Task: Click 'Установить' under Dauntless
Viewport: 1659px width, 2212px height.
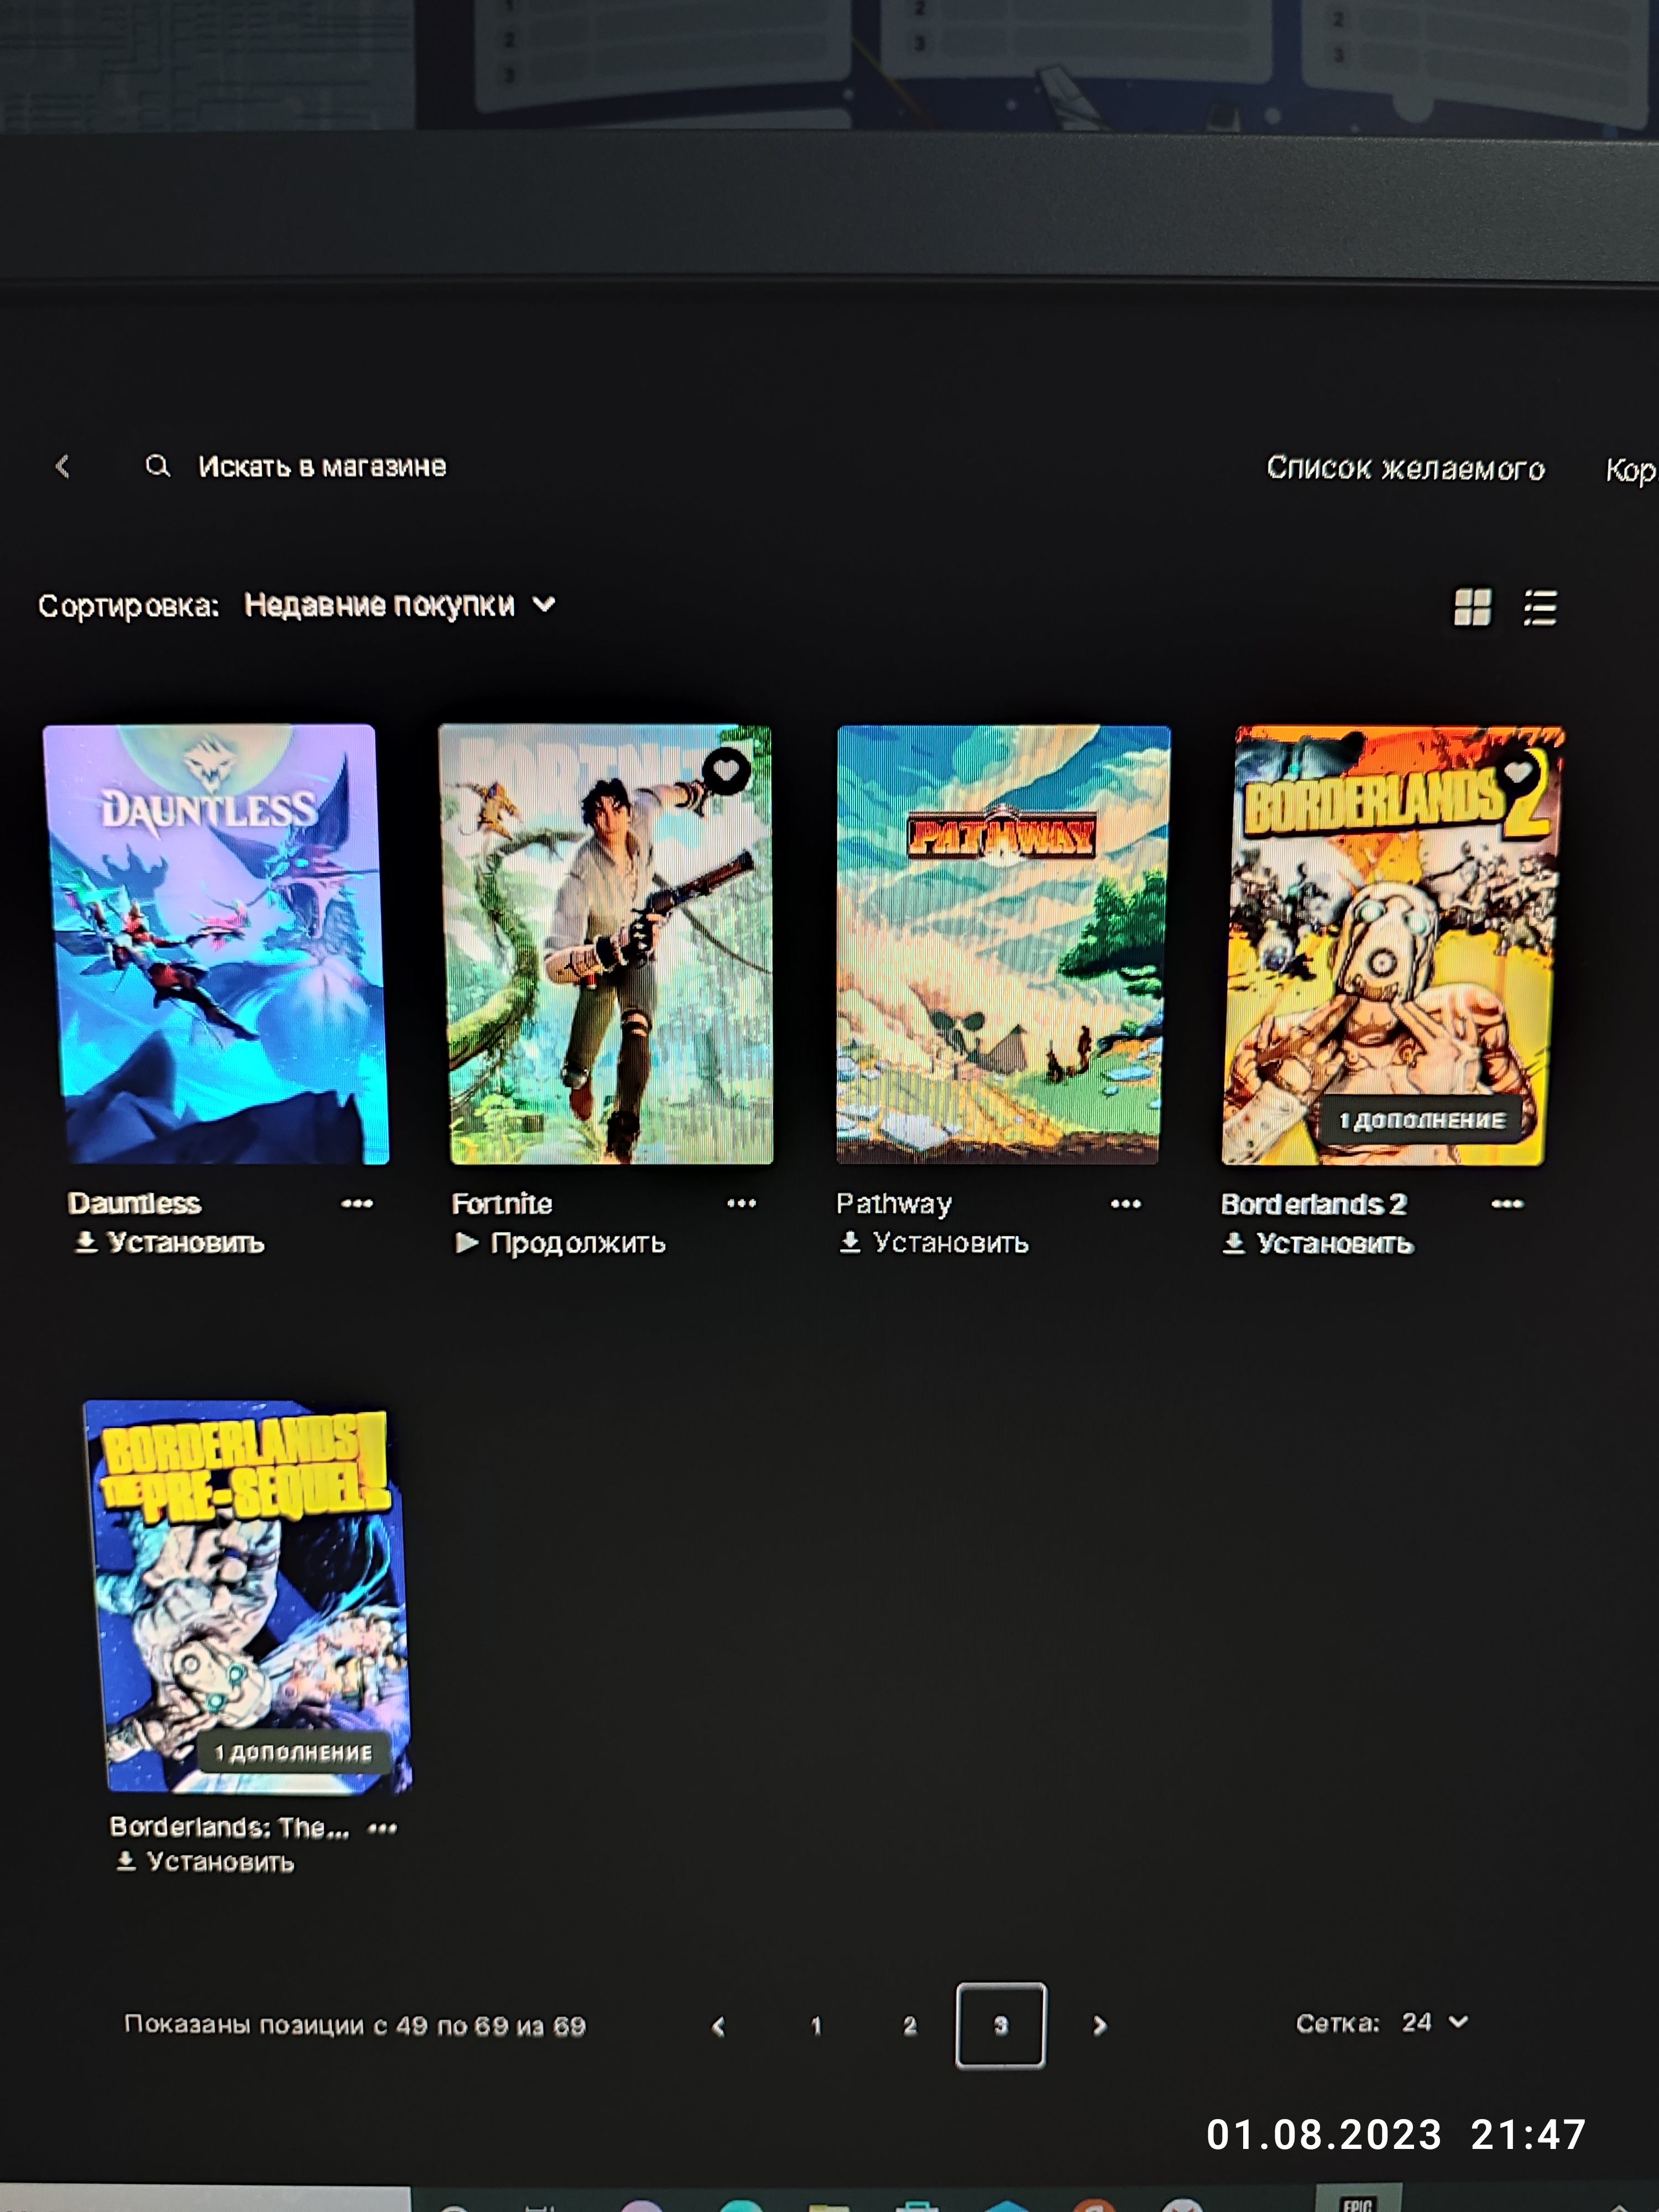Action: (x=169, y=1243)
